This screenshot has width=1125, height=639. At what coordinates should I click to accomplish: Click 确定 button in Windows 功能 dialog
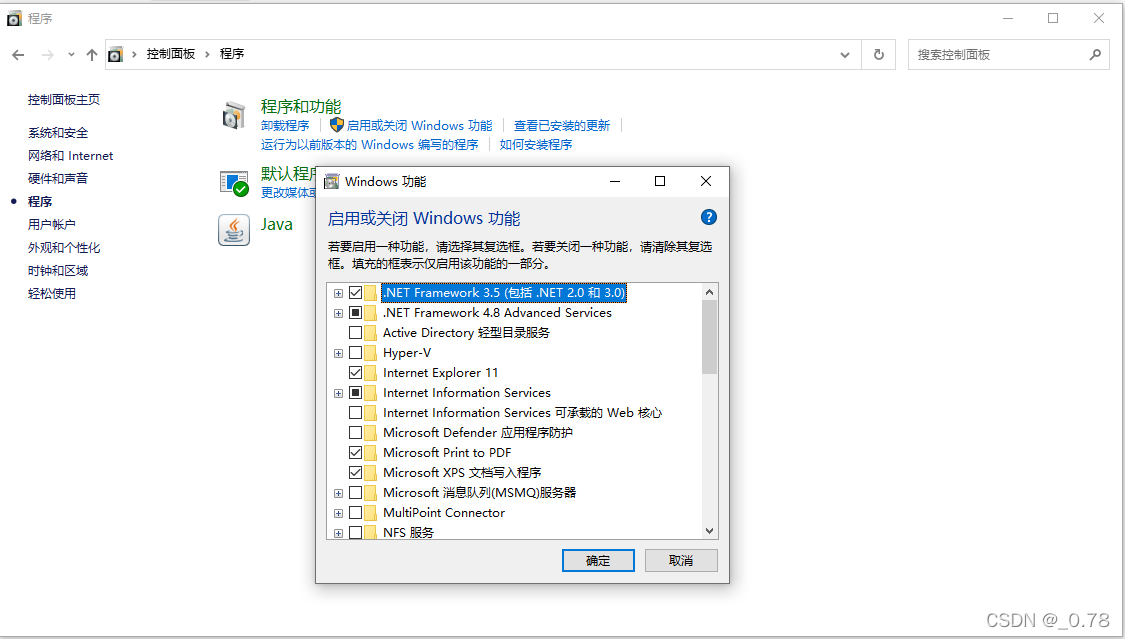click(x=598, y=560)
